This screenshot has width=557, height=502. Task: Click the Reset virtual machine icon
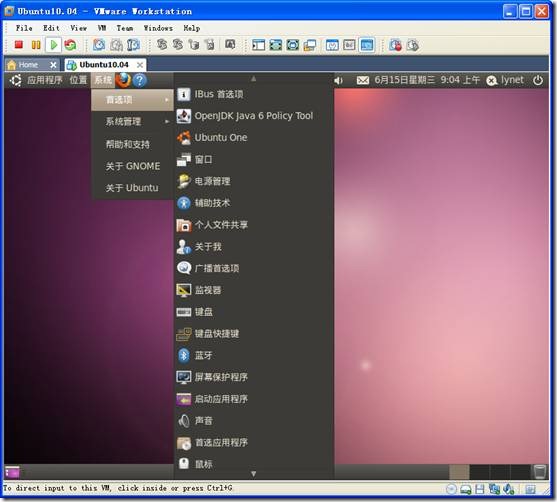pyautogui.click(x=70, y=45)
